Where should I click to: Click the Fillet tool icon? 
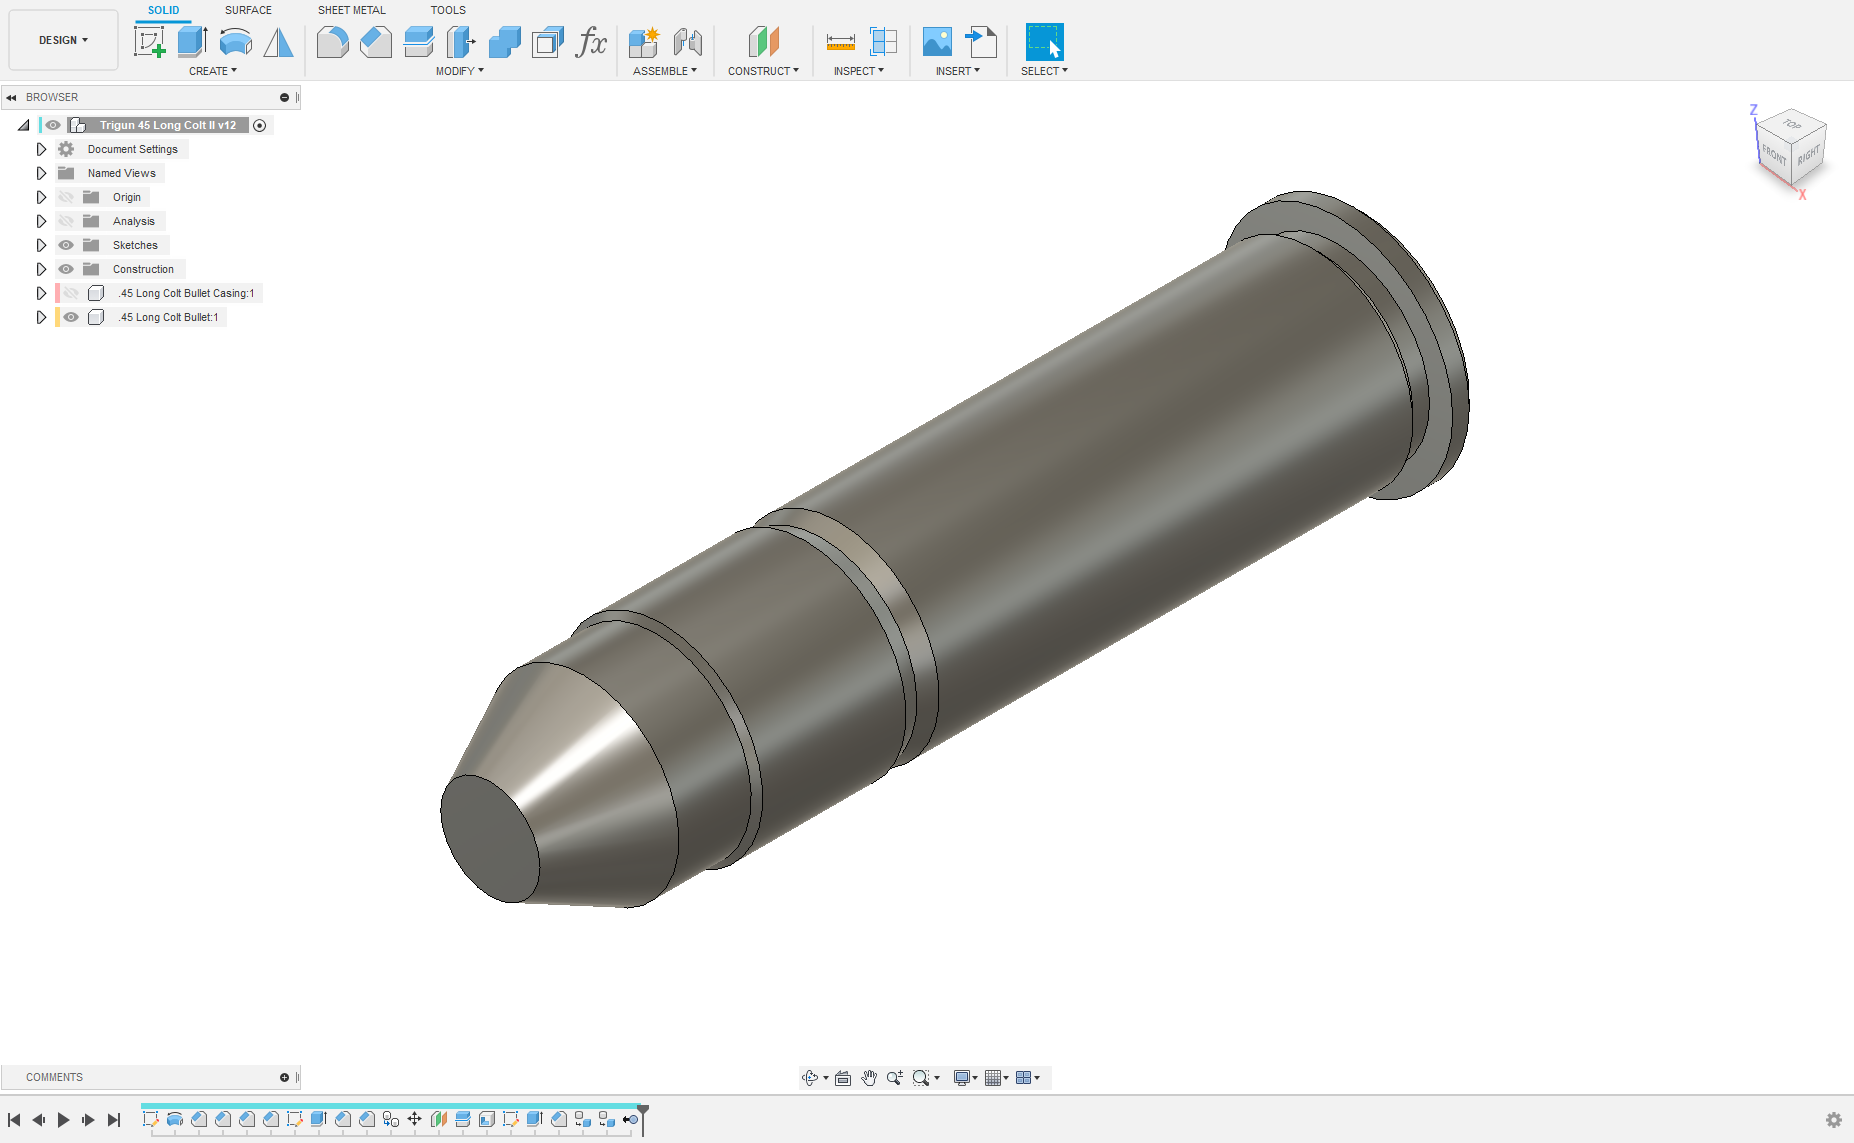point(332,42)
